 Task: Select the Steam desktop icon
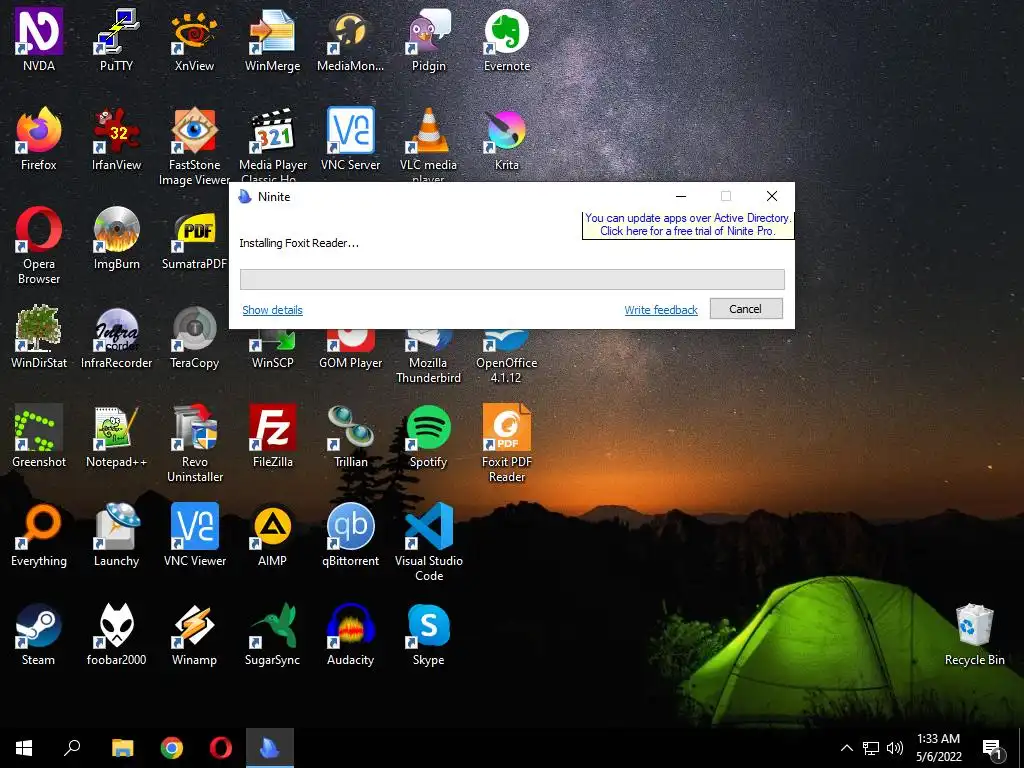click(x=39, y=626)
